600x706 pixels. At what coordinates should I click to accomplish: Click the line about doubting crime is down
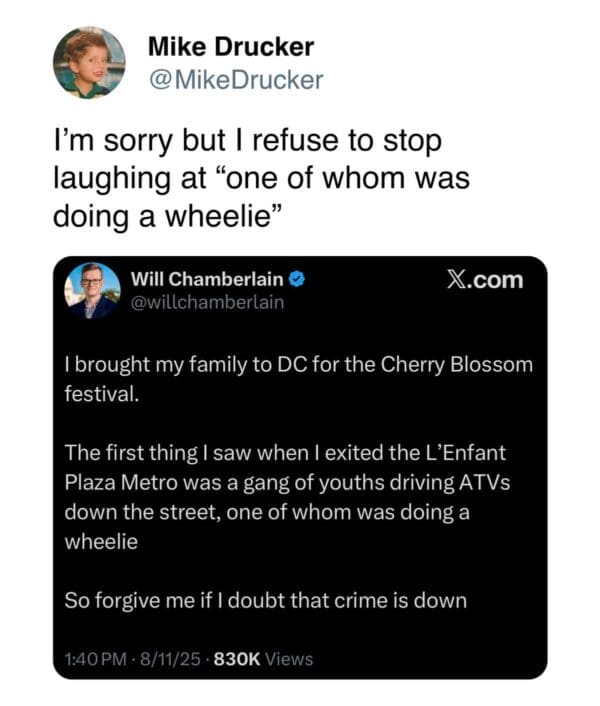[265, 602]
